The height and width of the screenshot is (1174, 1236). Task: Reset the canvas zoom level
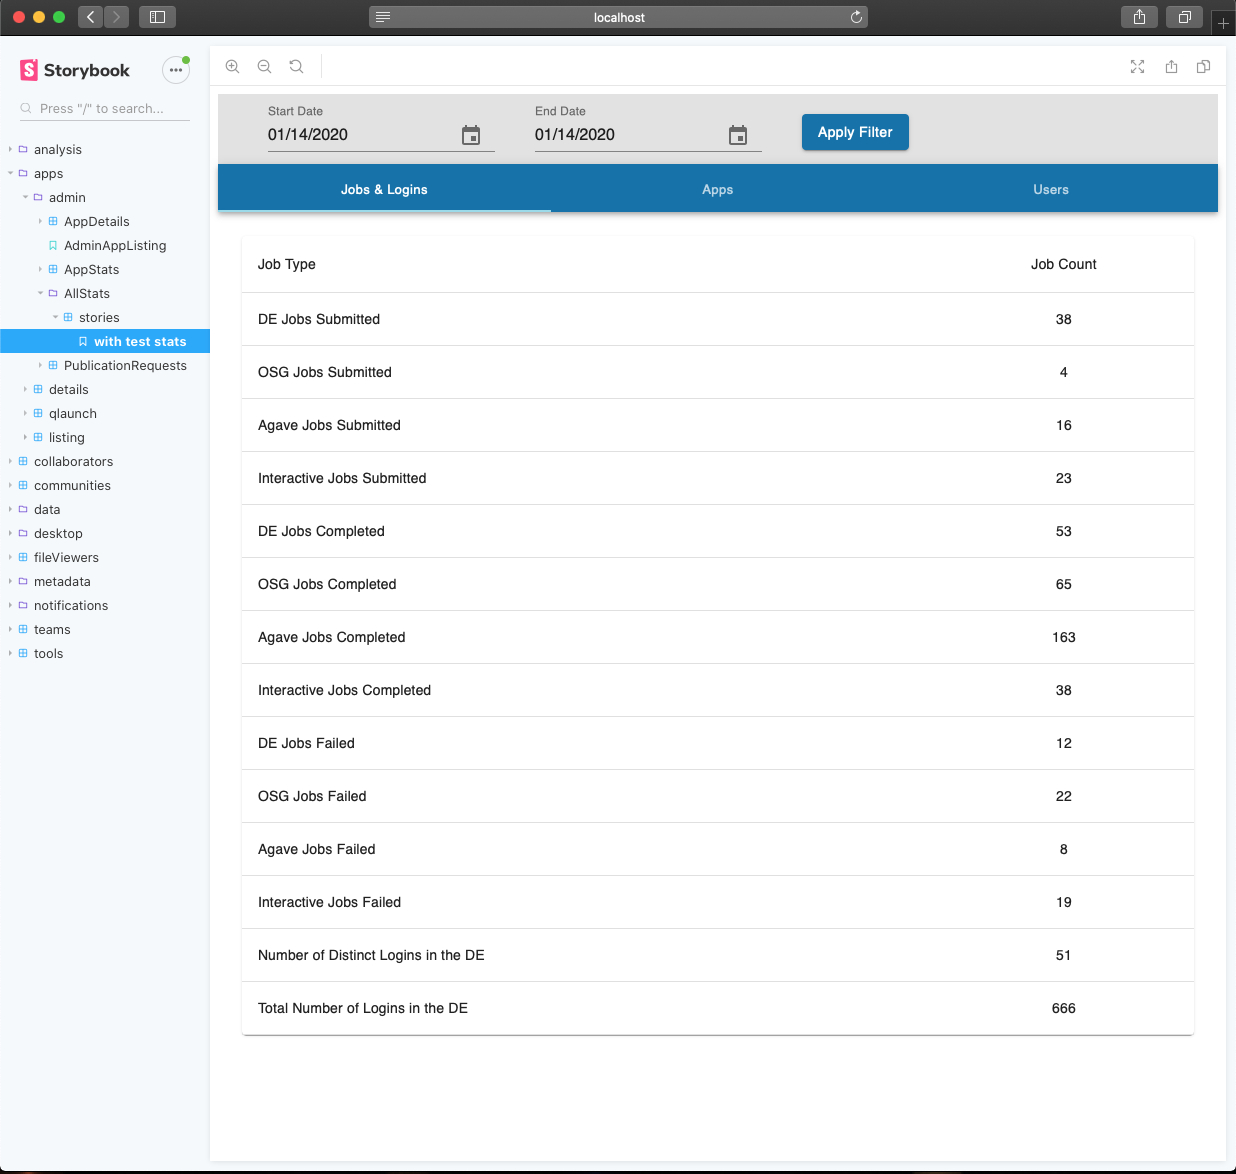(x=296, y=67)
